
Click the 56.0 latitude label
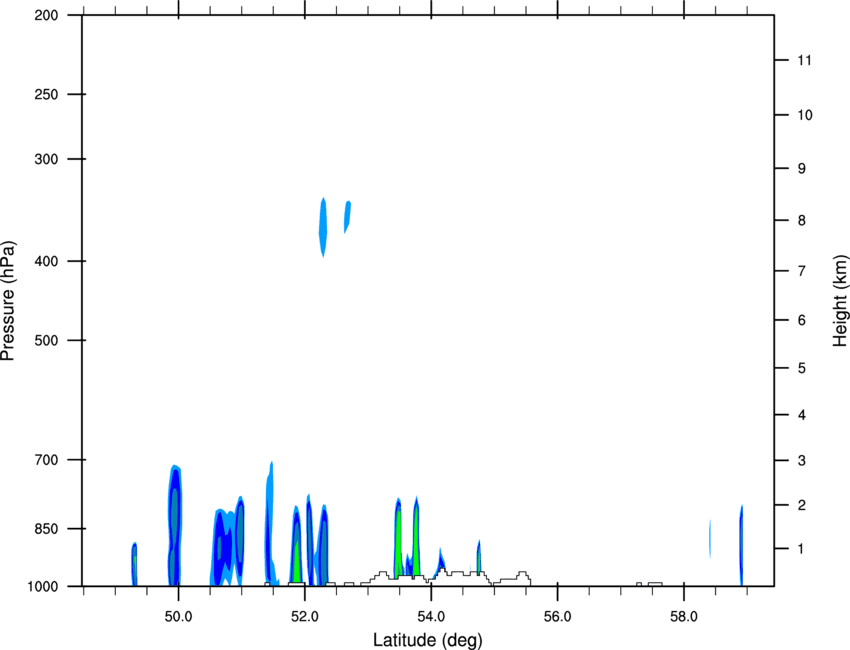pos(558,617)
